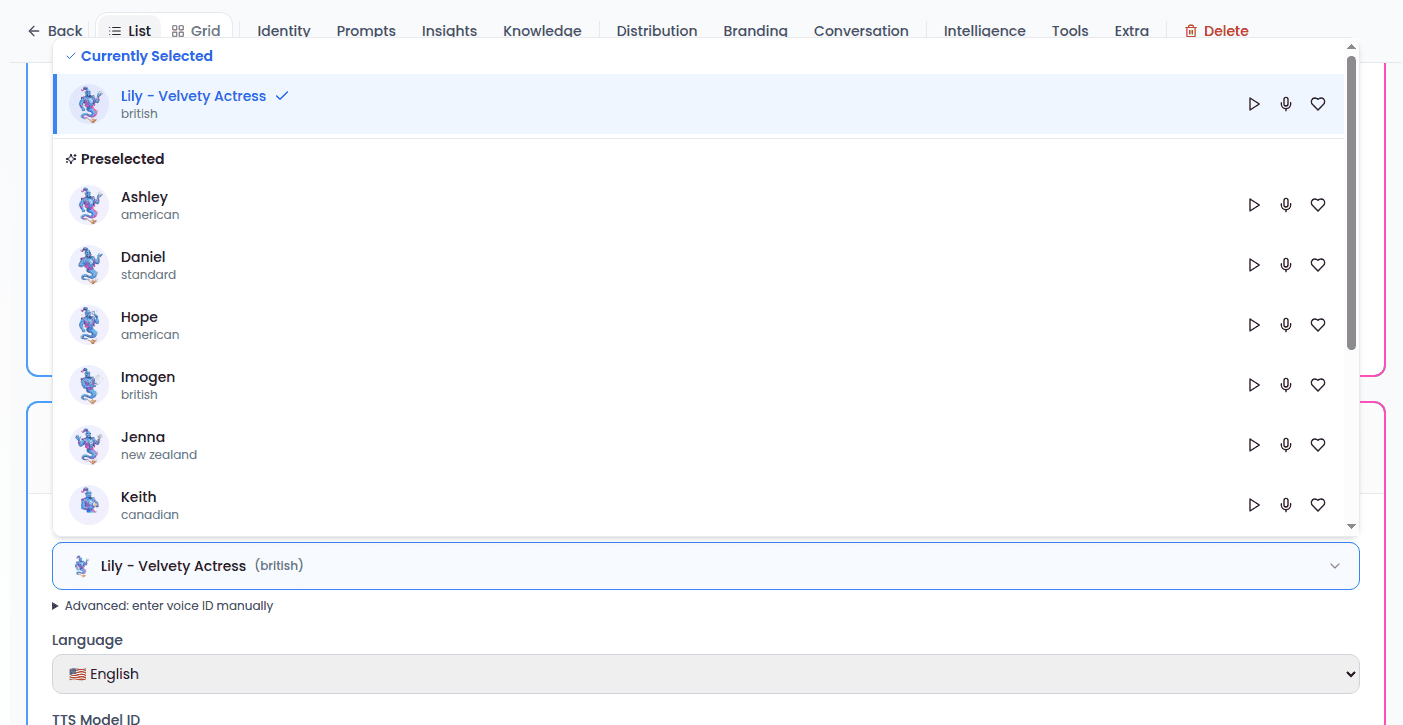Play the Hope voice preview

[x=1254, y=325]
